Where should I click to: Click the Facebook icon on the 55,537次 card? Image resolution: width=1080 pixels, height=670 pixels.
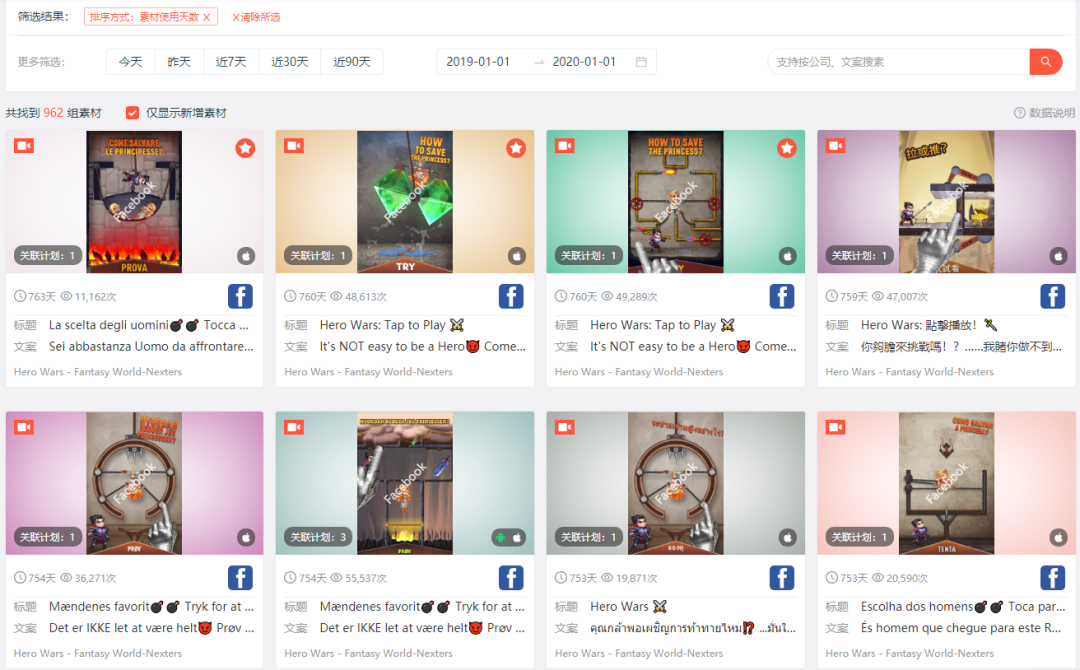(x=511, y=578)
